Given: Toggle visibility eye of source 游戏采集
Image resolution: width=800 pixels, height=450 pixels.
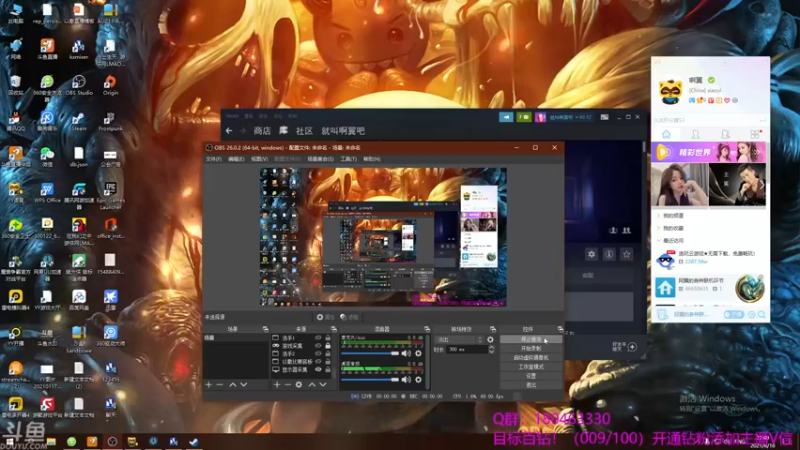Looking at the screenshot, I should point(318,345).
